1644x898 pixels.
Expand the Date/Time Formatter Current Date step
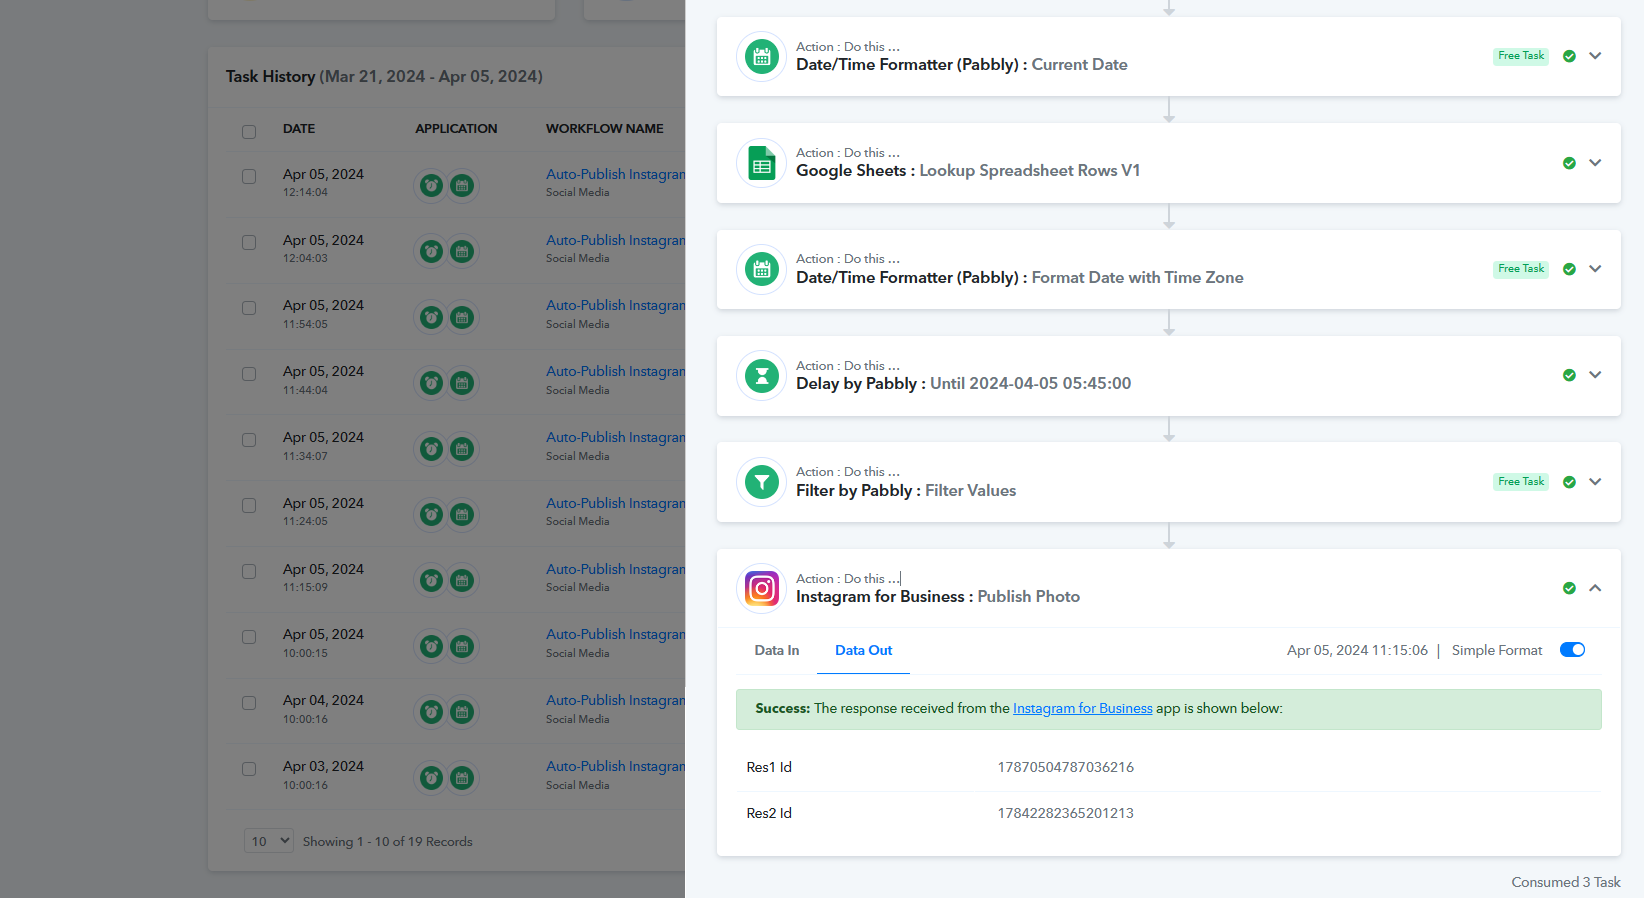[1595, 56]
